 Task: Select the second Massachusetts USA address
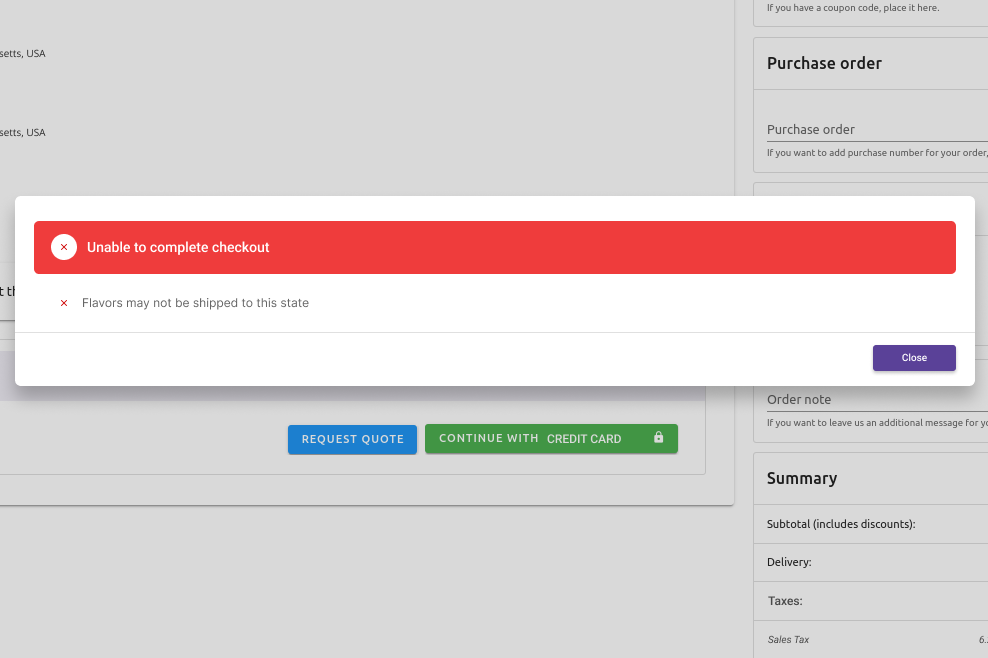pos(22,132)
